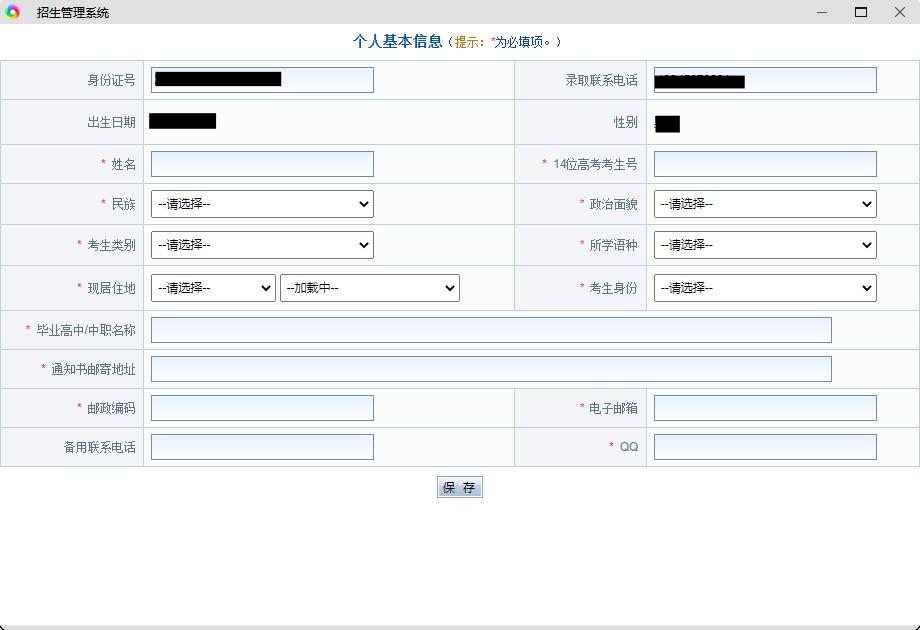Open the 考生身份 dropdown
Screen dimensions: 920x630
click(x=765, y=288)
